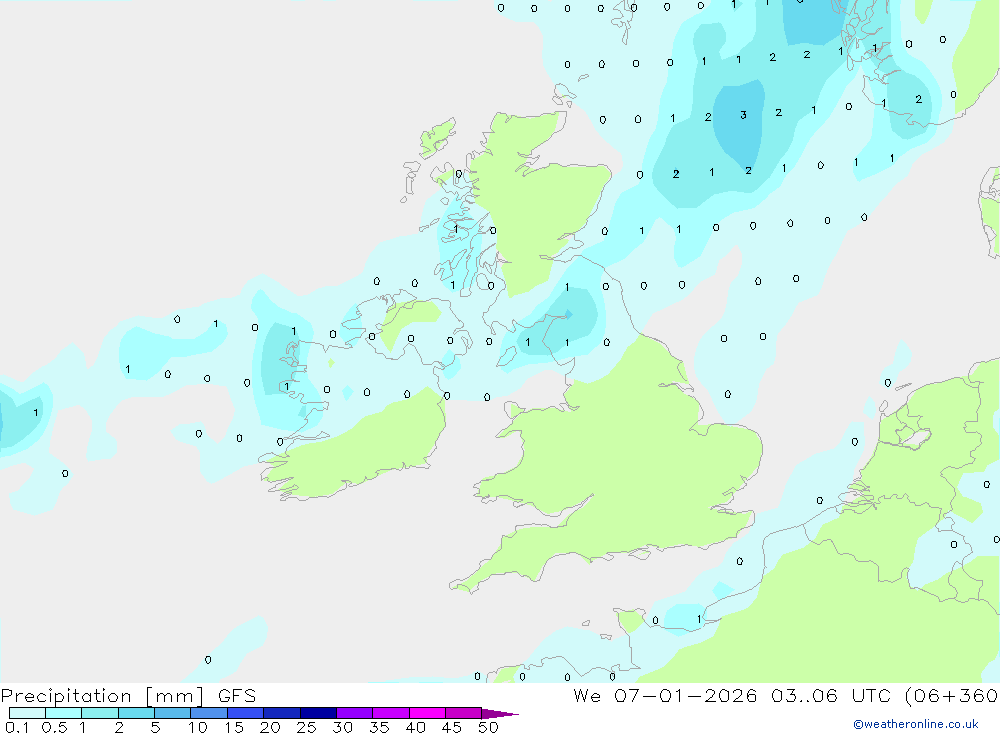The height and width of the screenshot is (733, 1000).
Task: Click the 1–2 mm legend swatch
Action: tap(100, 713)
